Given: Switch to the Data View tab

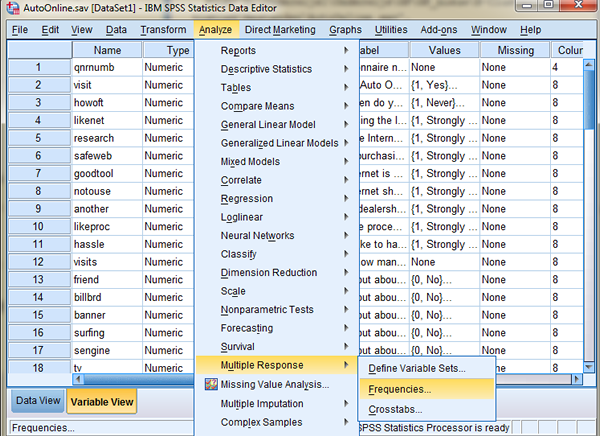Looking at the screenshot, I should pos(38,400).
